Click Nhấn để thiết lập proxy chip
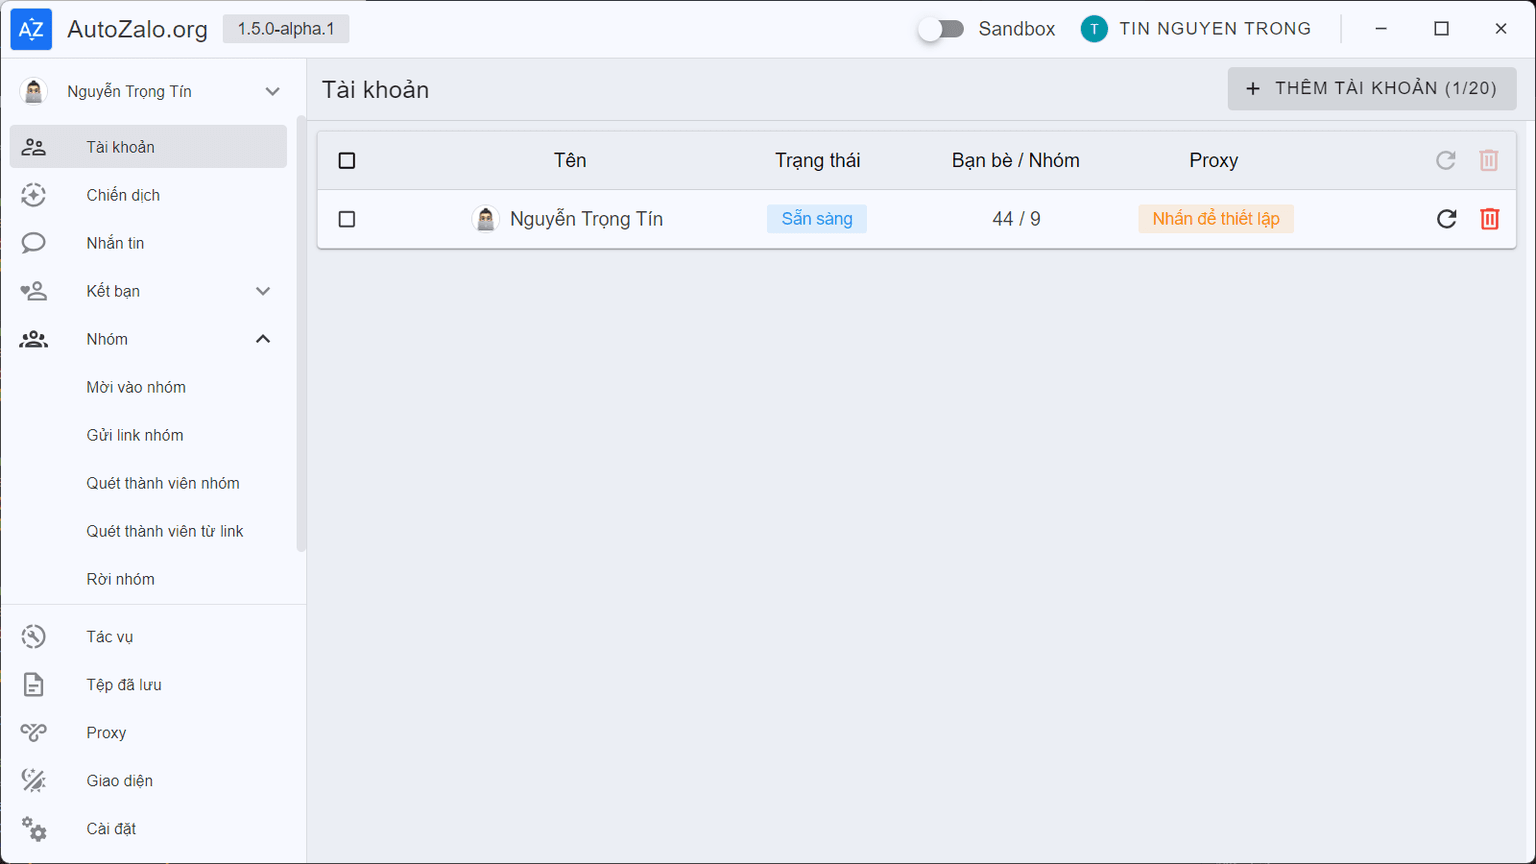This screenshot has width=1536, height=864. tap(1215, 219)
